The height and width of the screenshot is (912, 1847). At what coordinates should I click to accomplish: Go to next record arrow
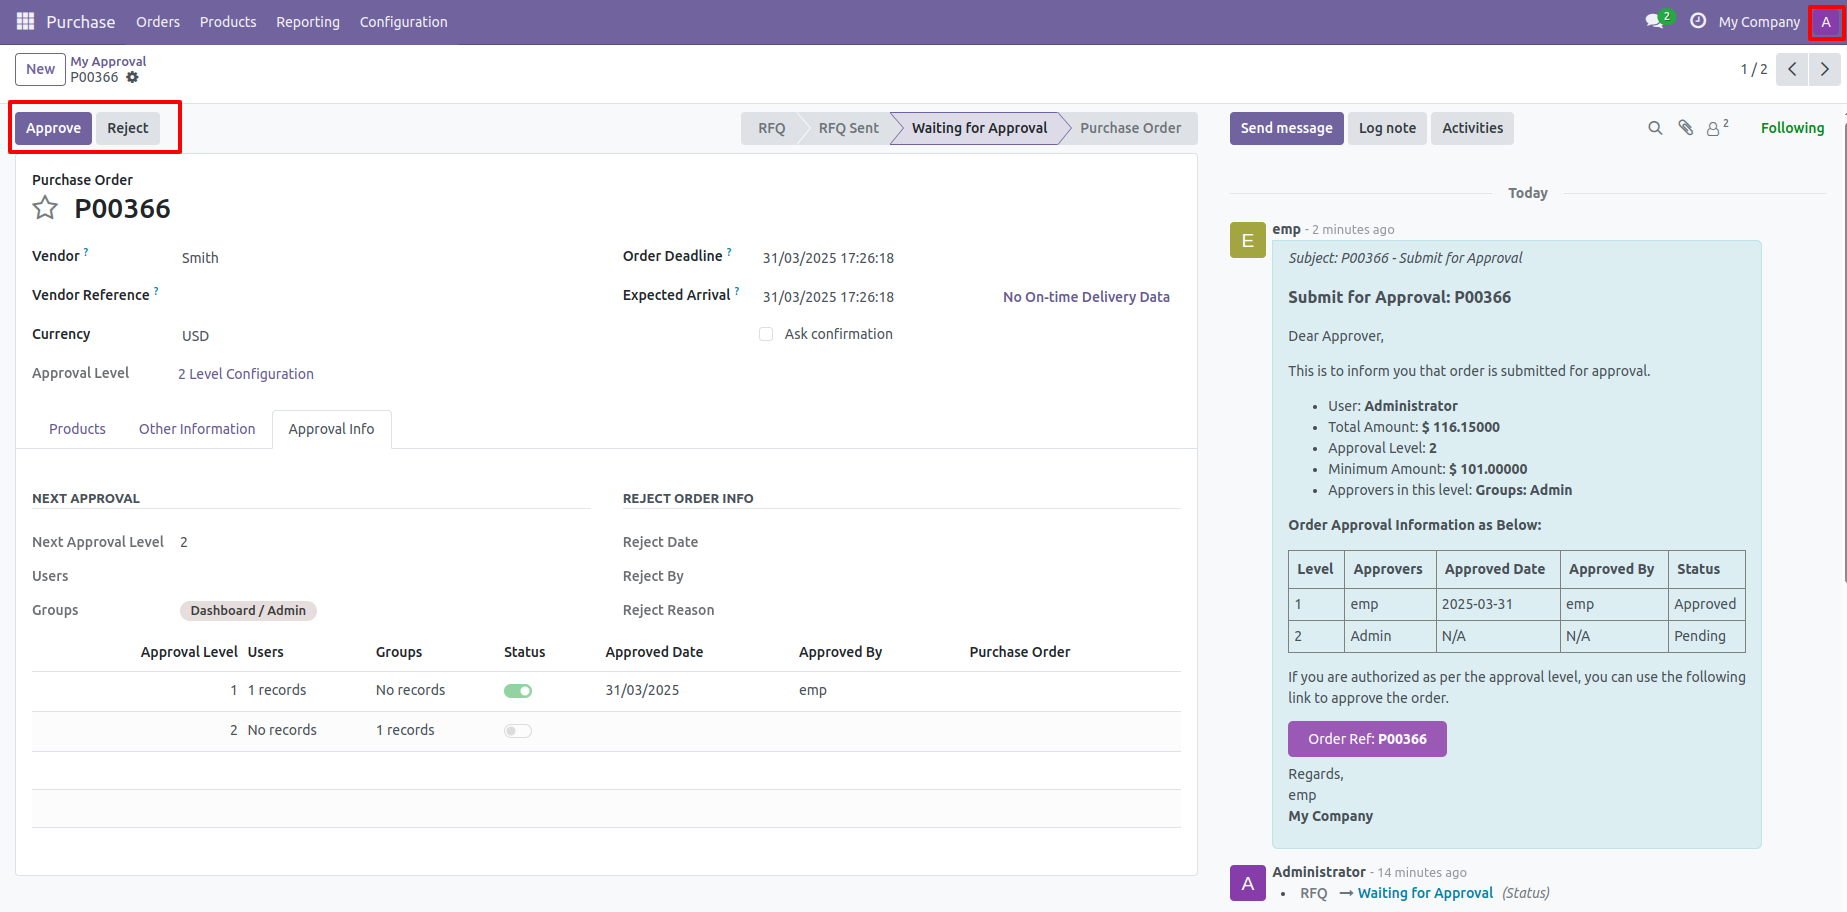coord(1824,69)
